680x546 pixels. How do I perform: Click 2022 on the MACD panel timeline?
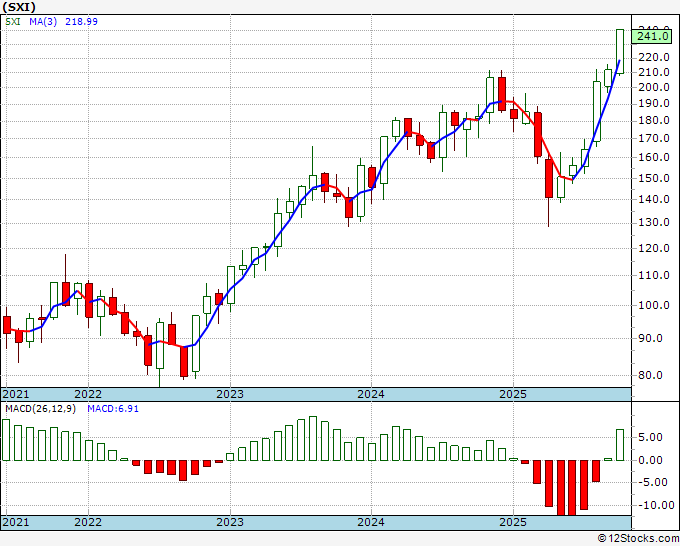tap(88, 522)
